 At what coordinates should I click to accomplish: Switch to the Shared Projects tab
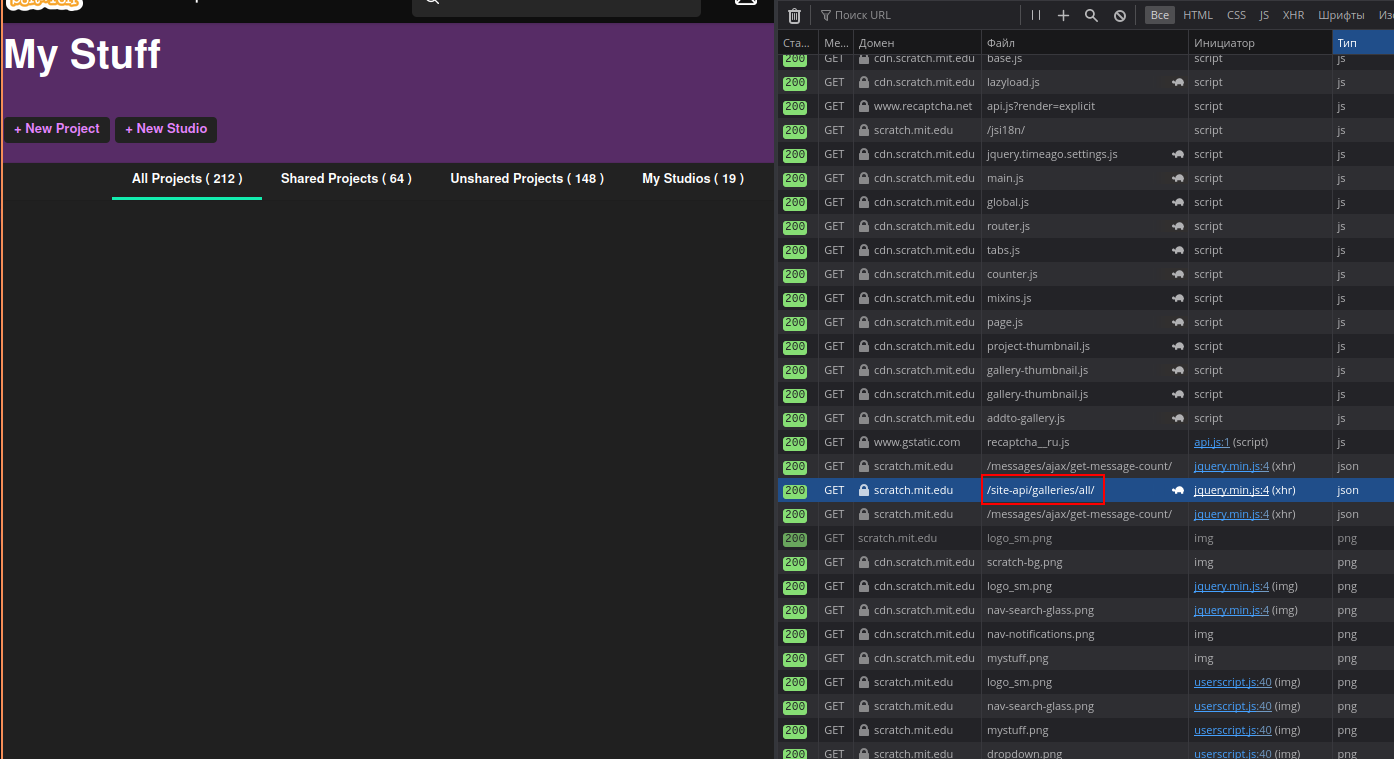tap(346, 179)
